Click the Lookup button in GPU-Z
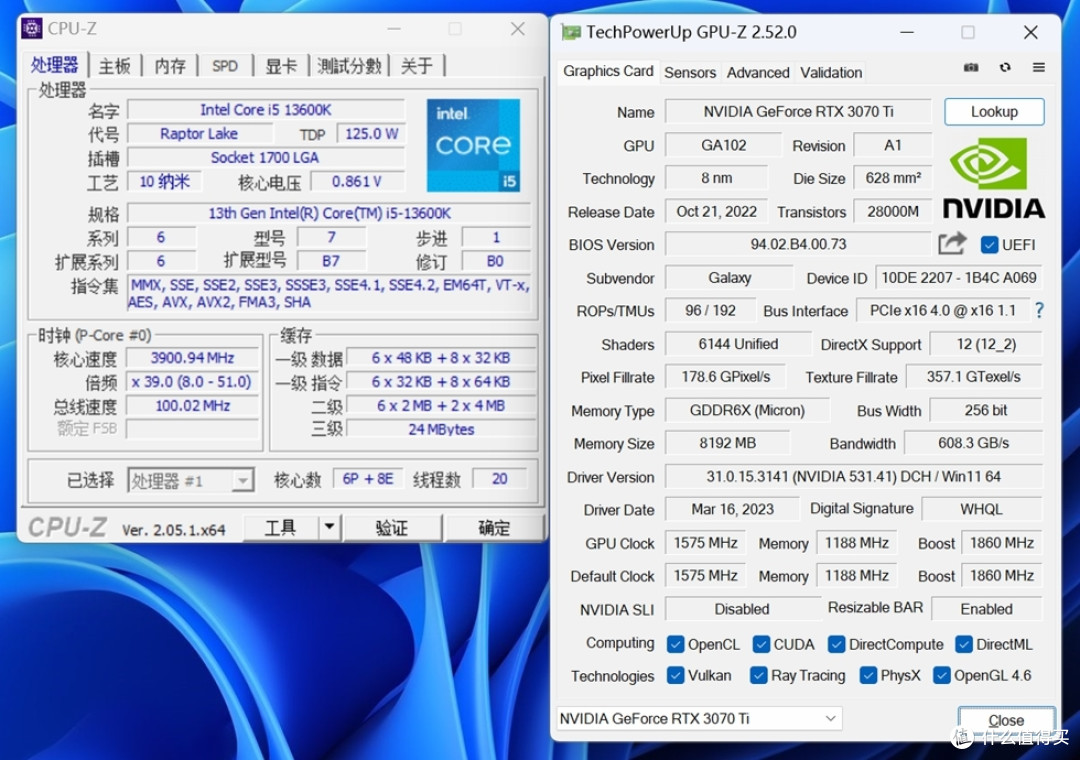This screenshot has width=1080, height=760. pos(994,112)
